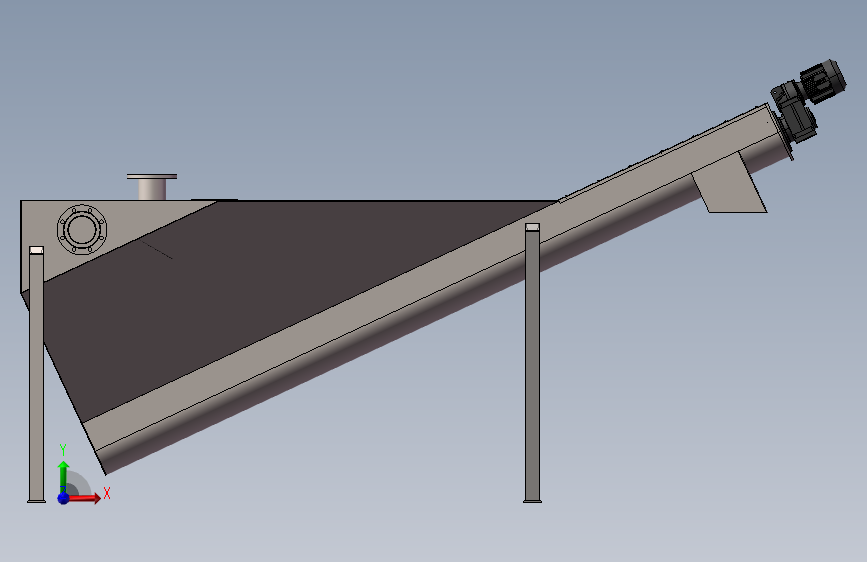Click the 'X' axis label text
The image size is (867, 562).
pyautogui.click(x=107, y=493)
